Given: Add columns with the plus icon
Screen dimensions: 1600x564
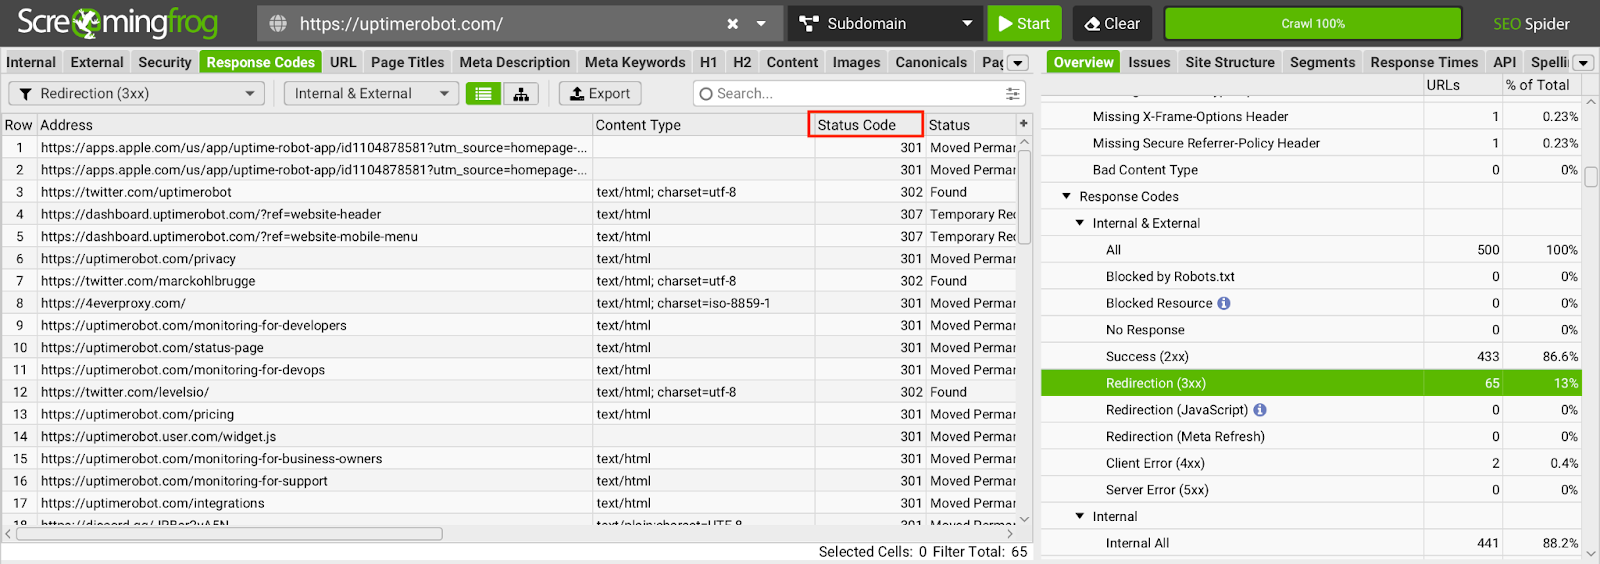Looking at the screenshot, I should point(1023,124).
